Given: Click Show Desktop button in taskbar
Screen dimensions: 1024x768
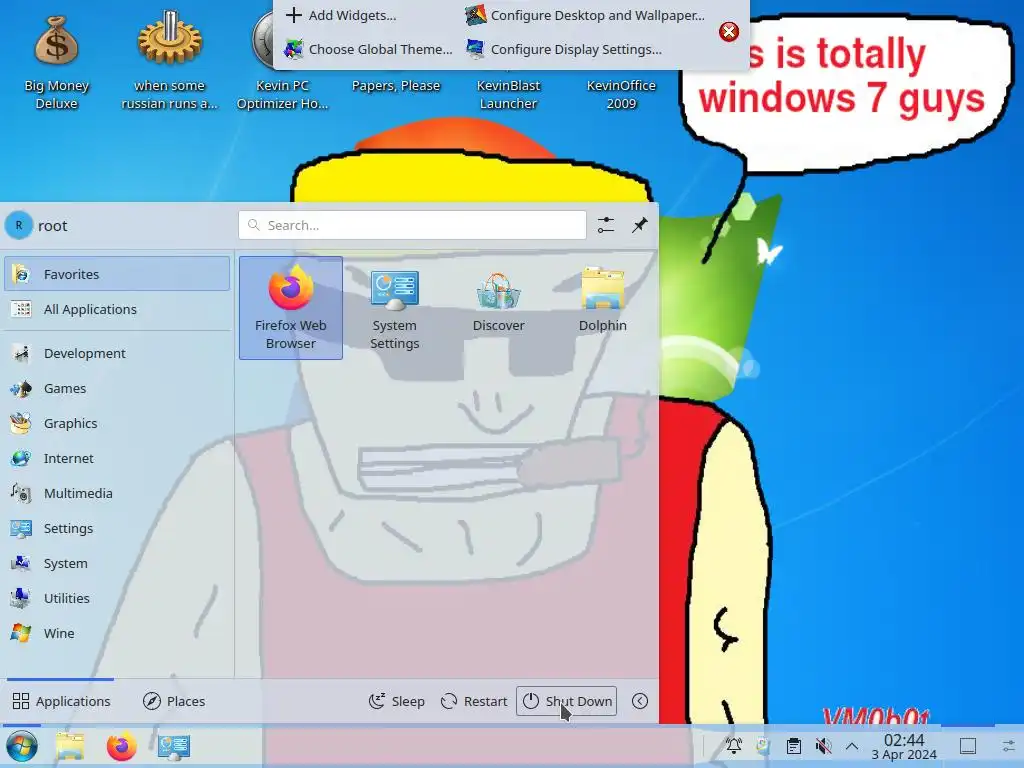Looking at the screenshot, I should pyautogui.click(x=968, y=746).
